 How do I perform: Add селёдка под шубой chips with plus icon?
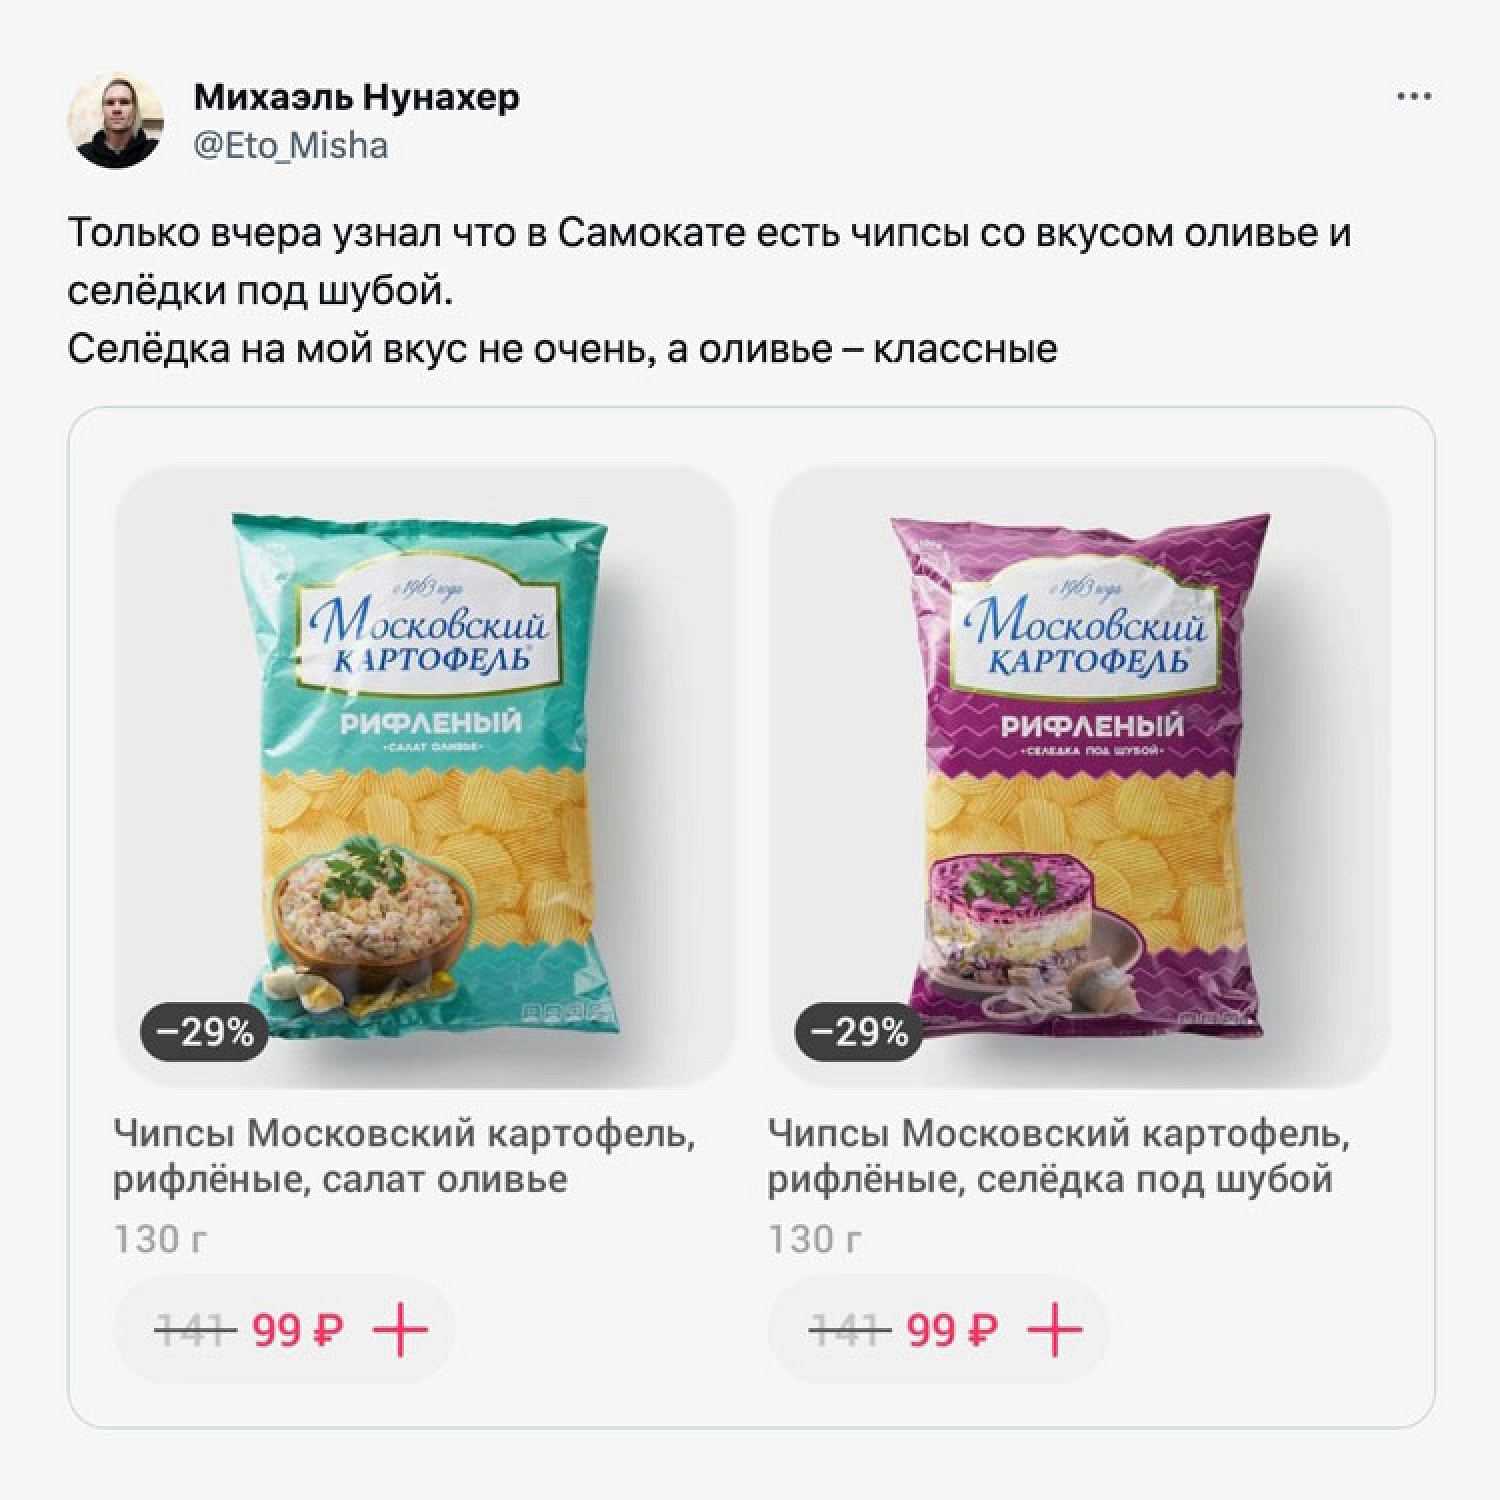(1055, 1330)
